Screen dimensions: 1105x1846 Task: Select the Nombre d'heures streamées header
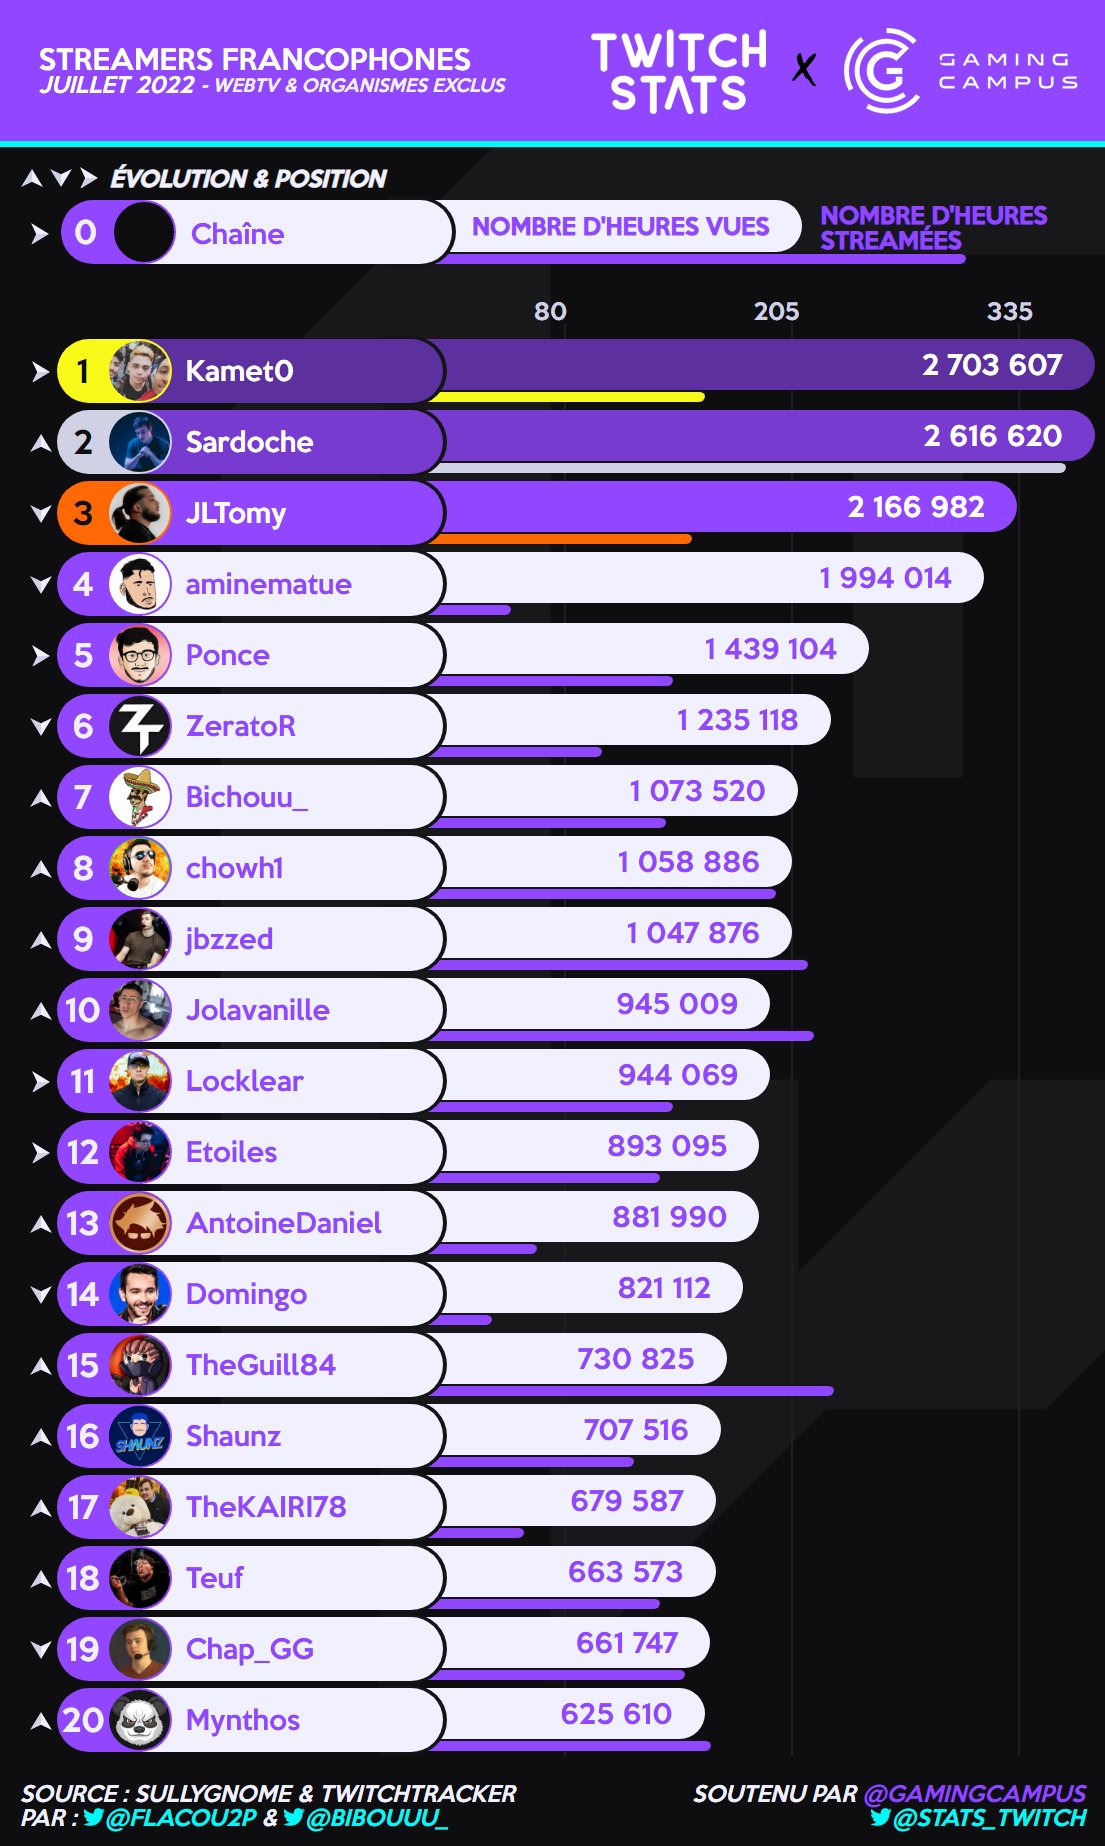click(x=932, y=228)
